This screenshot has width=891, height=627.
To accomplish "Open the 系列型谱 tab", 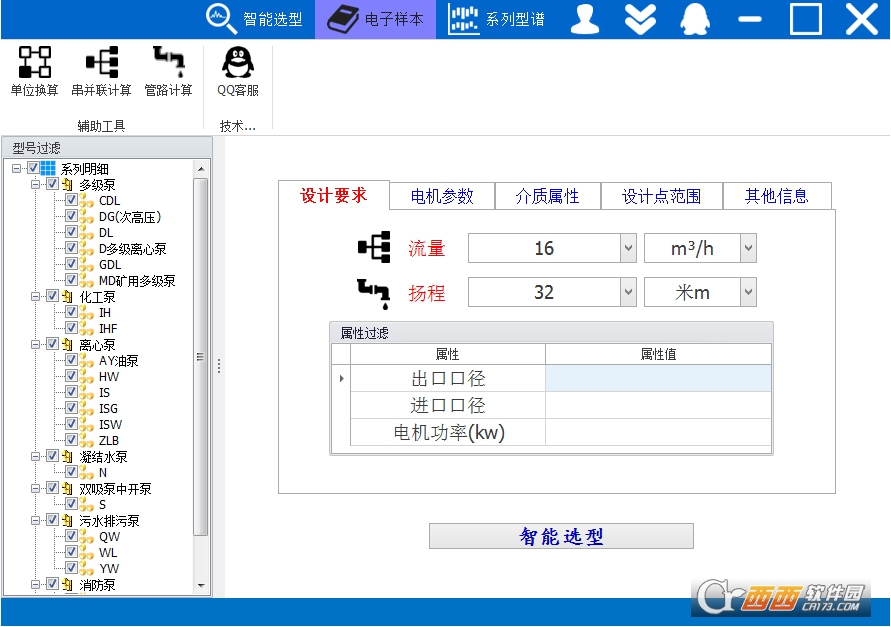I will point(497,19).
